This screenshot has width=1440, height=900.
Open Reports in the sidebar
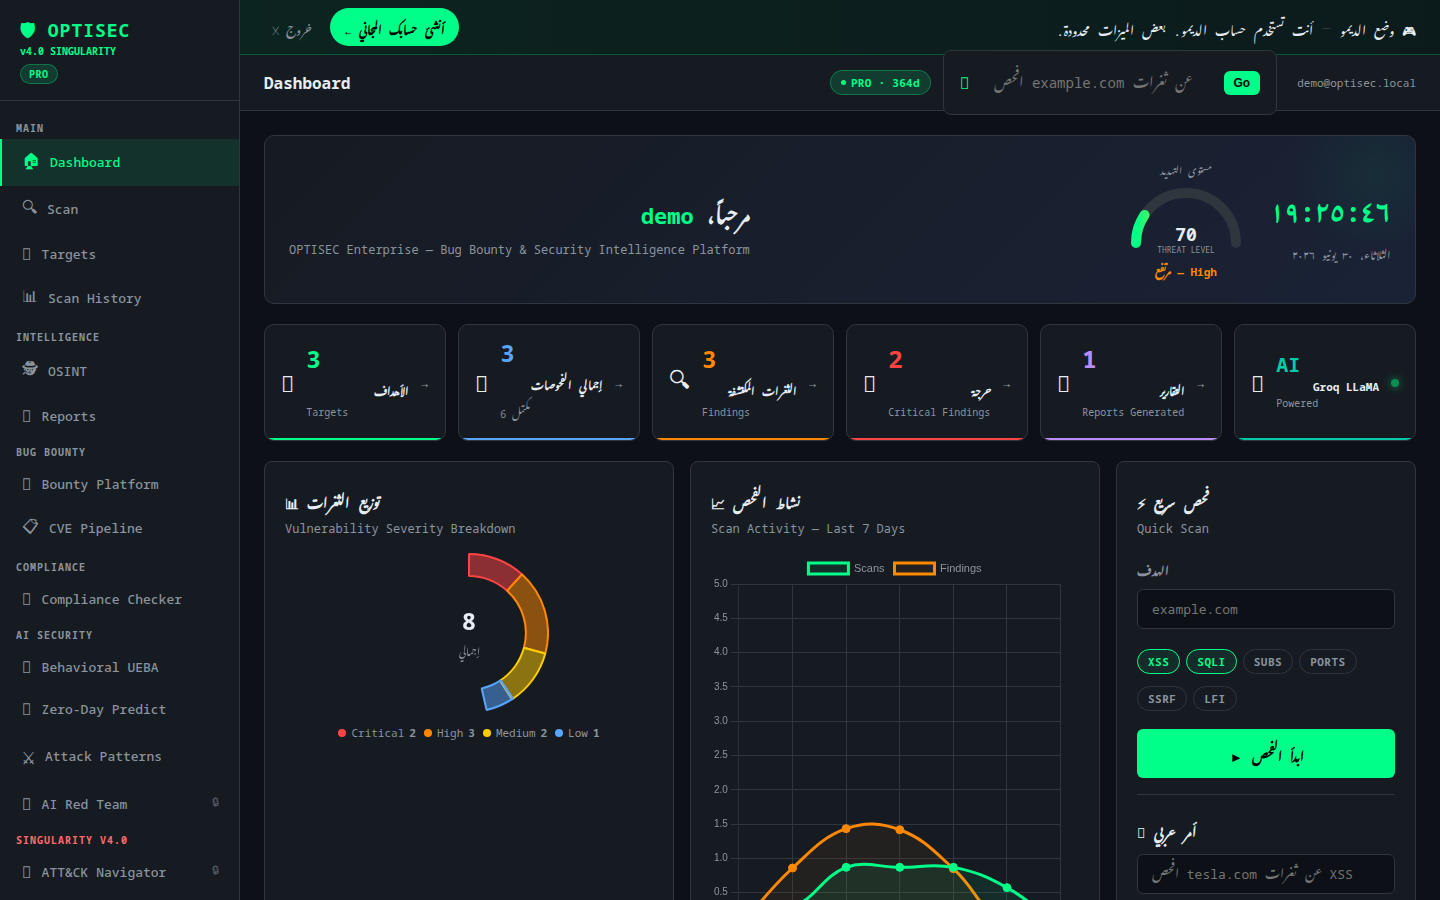tap(120, 416)
